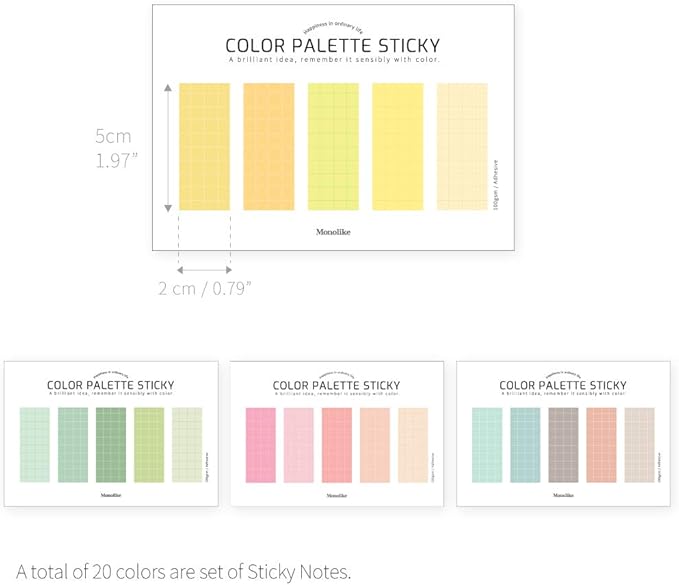Click the first yellow swatch in the top card
Screen dimensions: 679x585
click(204, 146)
